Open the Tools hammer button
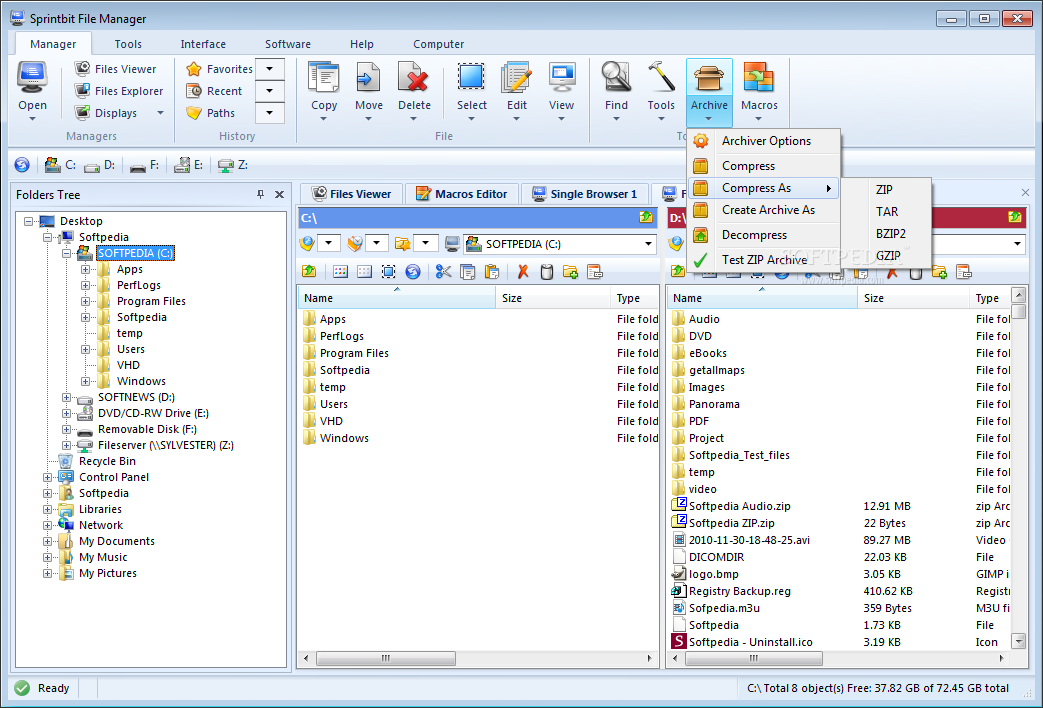Viewport: 1043px width, 708px height. pyautogui.click(x=661, y=92)
